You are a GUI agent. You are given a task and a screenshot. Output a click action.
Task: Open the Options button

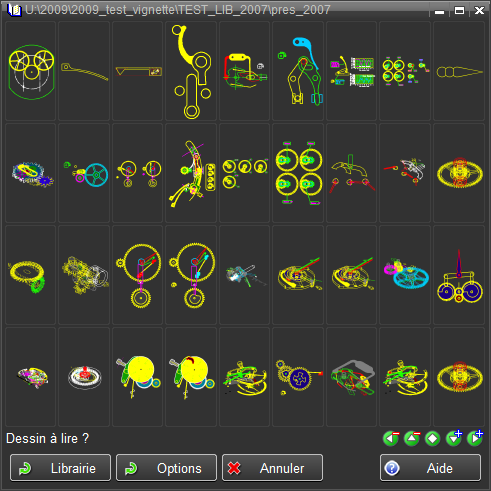(166, 468)
